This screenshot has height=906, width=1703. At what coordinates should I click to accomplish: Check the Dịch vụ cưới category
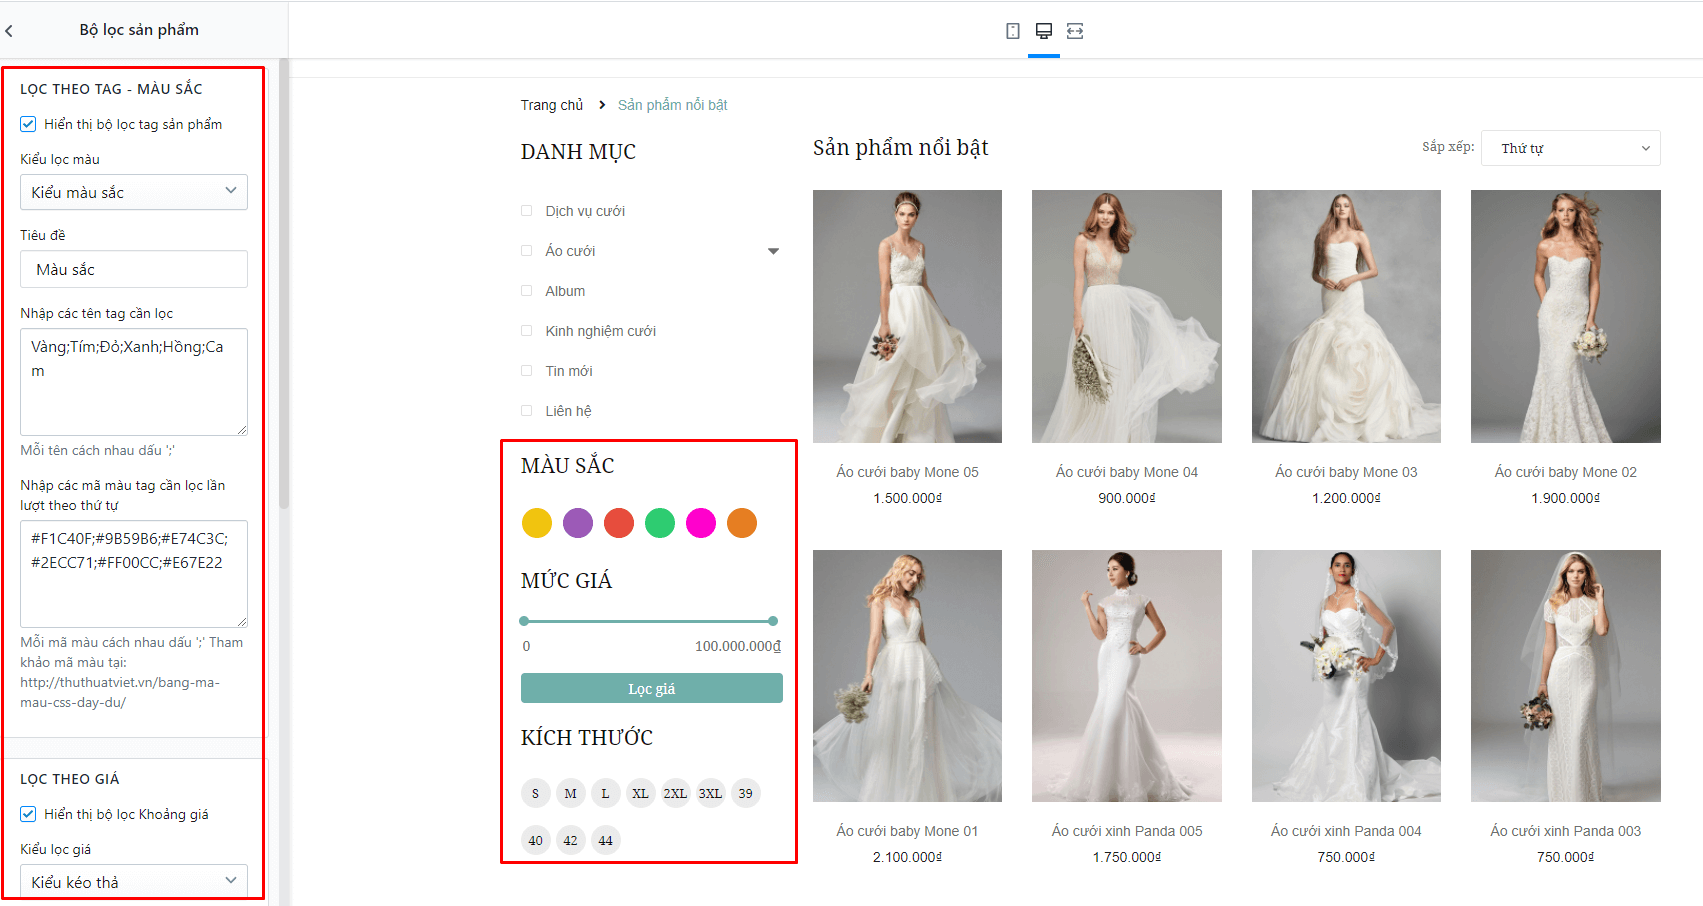(x=526, y=211)
